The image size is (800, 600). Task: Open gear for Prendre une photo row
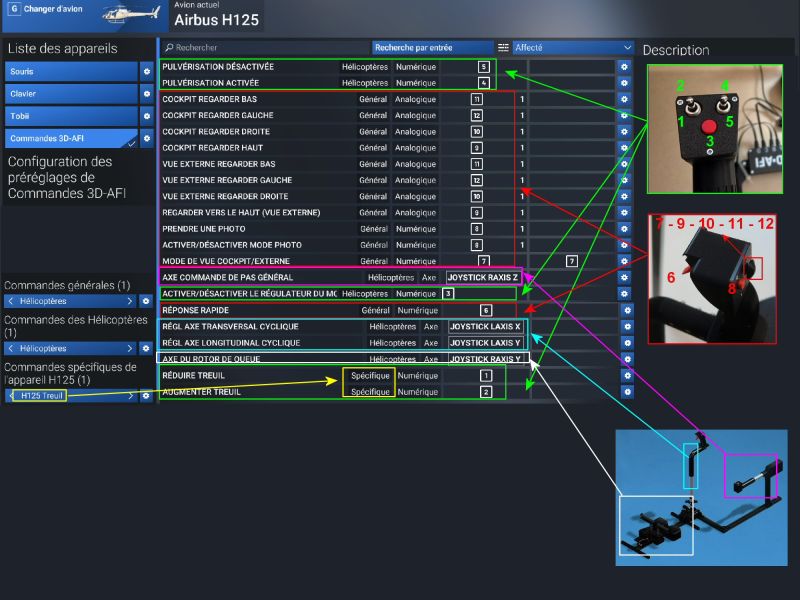(624, 229)
